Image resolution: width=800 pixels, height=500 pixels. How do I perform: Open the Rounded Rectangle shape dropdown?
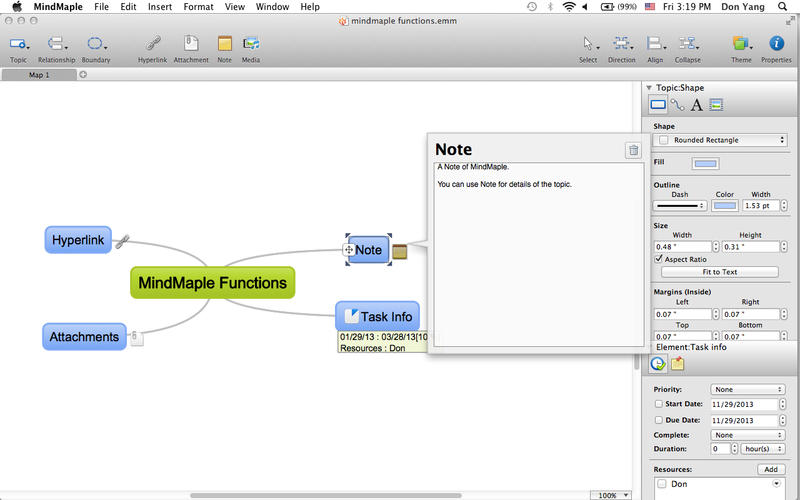(720, 140)
